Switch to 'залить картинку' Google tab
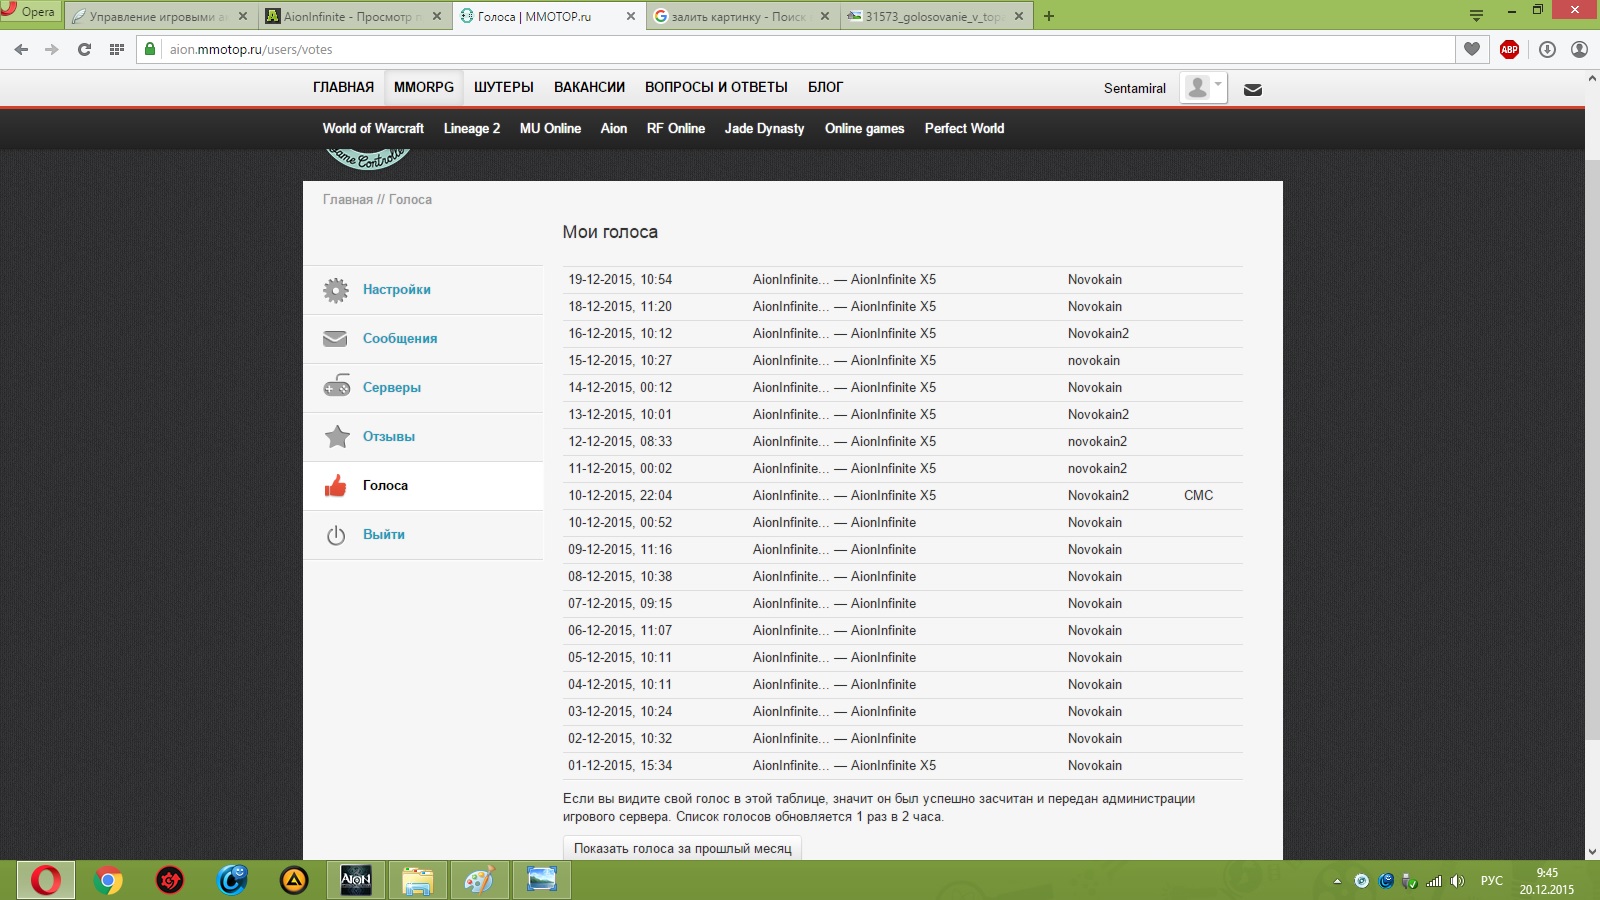1600x900 pixels. tap(741, 16)
